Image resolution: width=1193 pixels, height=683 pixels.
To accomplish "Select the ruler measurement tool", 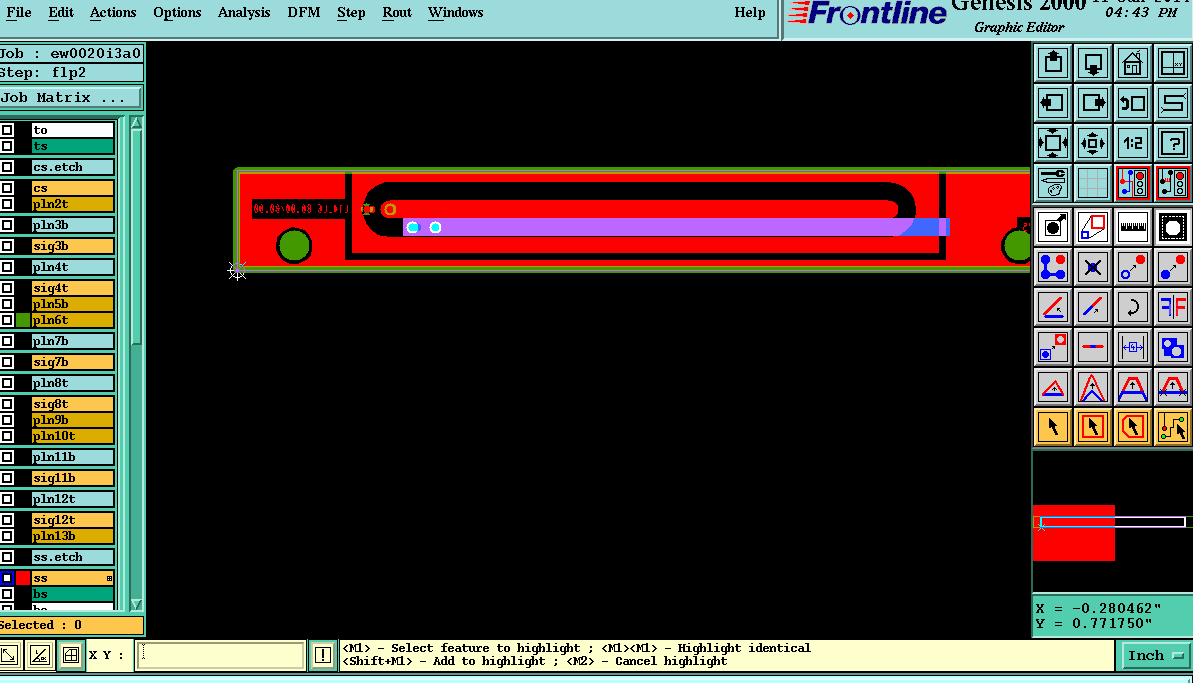I will (1132, 227).
